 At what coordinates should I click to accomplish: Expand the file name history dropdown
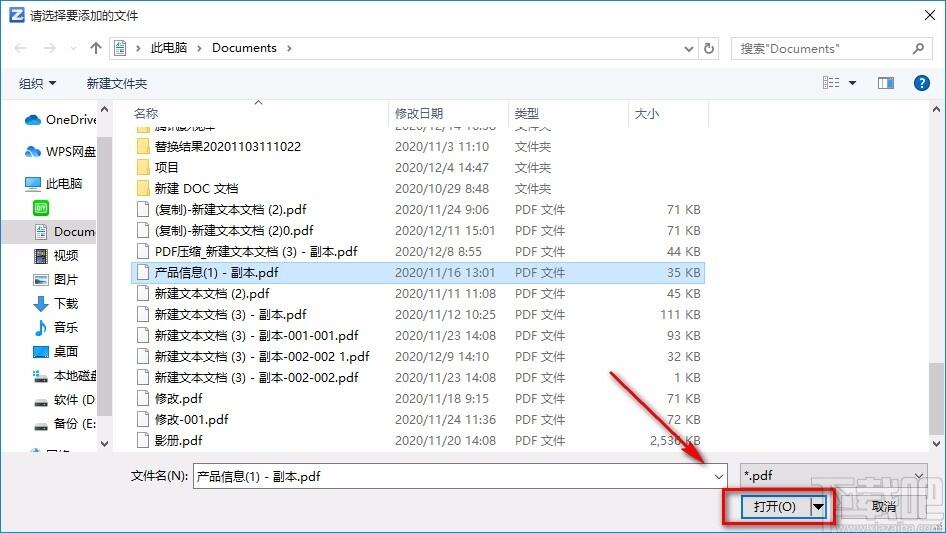[719, 476]
